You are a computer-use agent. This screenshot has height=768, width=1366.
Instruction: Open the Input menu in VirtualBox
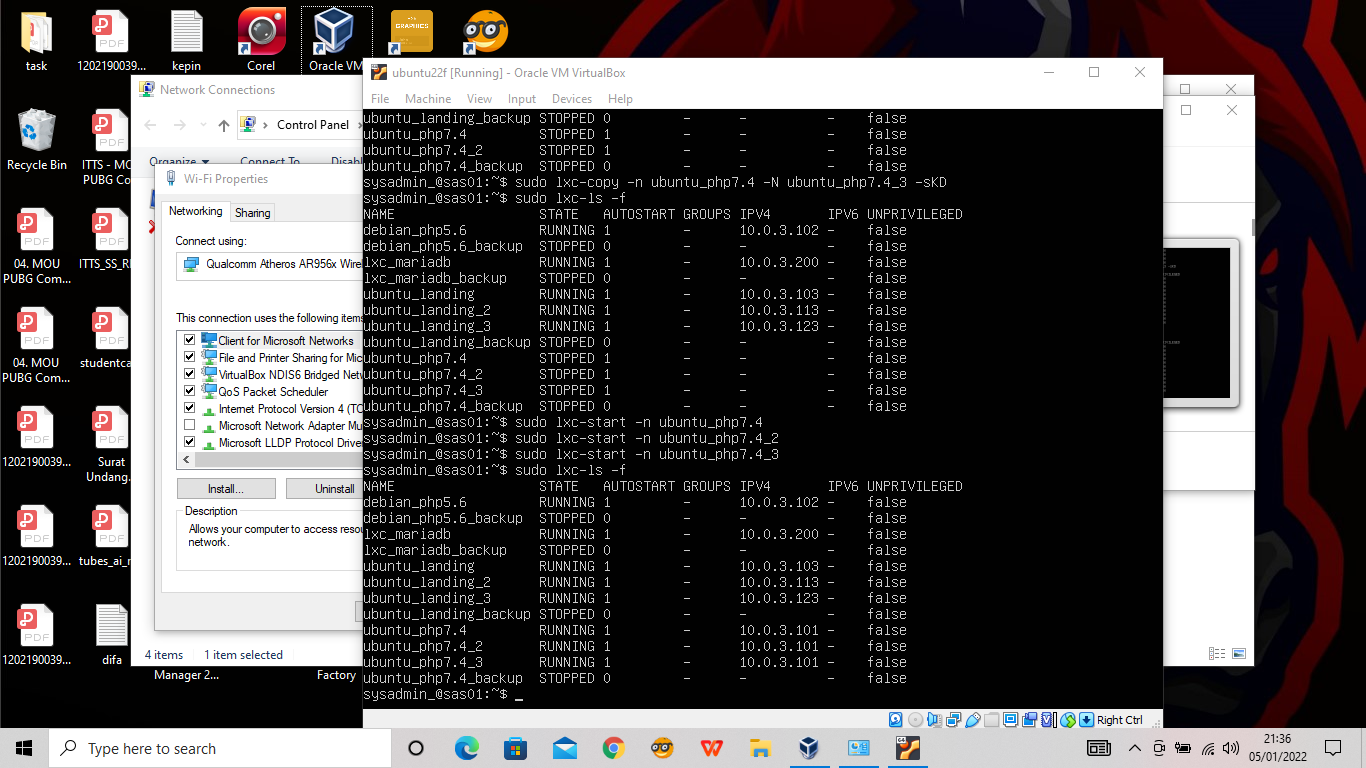(522, 99)
